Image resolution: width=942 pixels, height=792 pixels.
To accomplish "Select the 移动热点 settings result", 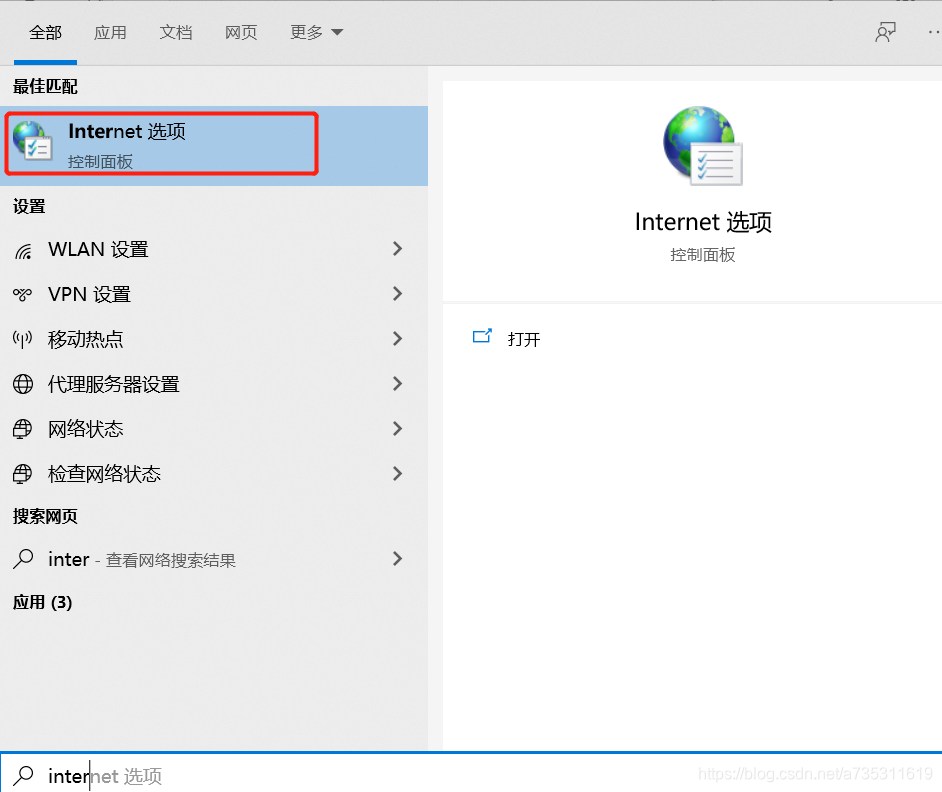I will (214, 340).
